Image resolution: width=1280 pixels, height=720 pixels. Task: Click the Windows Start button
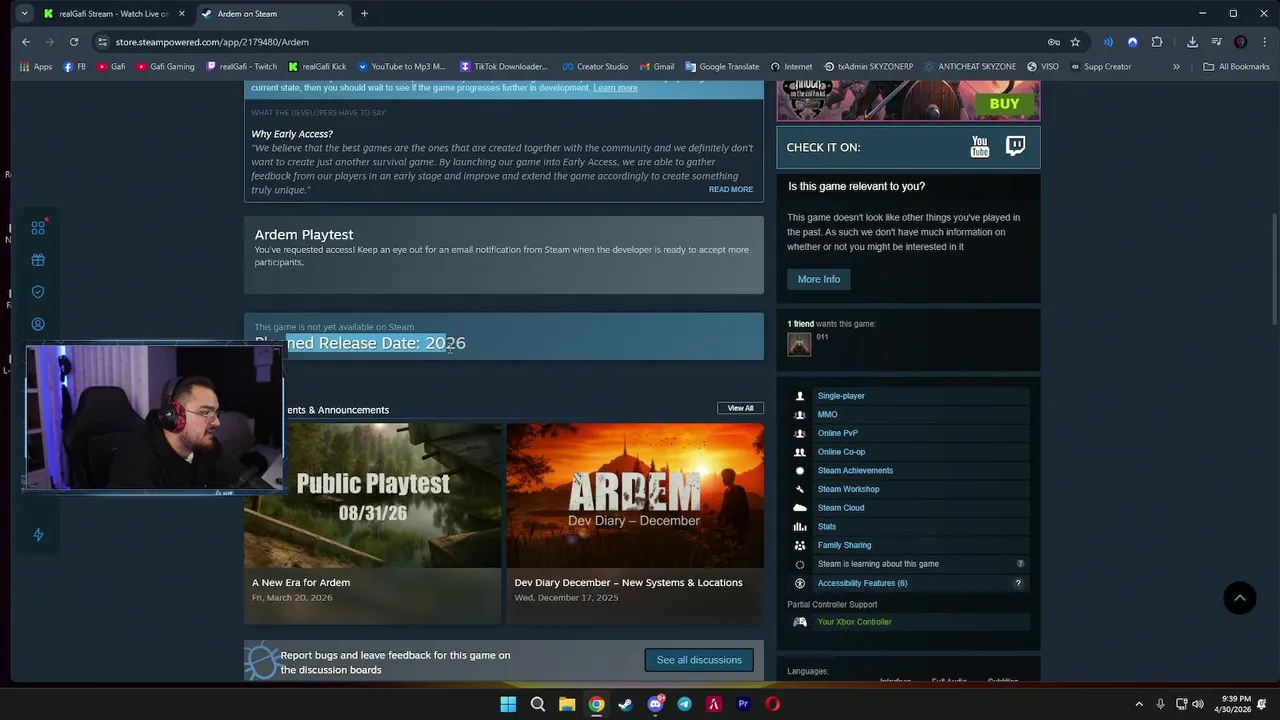click(x=508, y=704)
